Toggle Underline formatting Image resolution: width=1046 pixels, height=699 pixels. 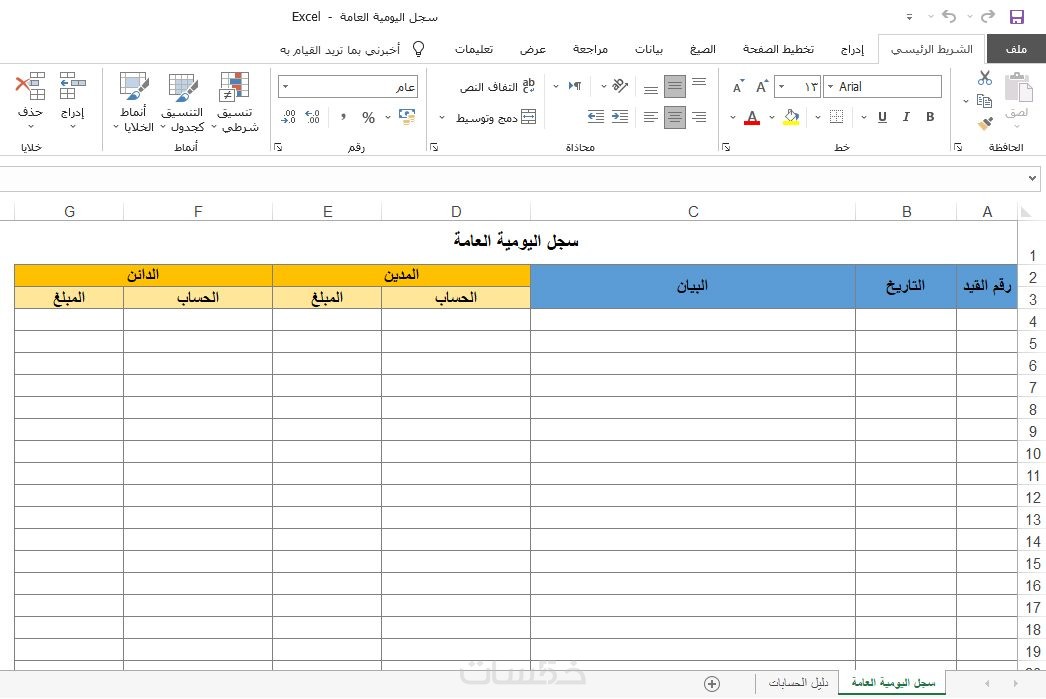click(882, 117)
